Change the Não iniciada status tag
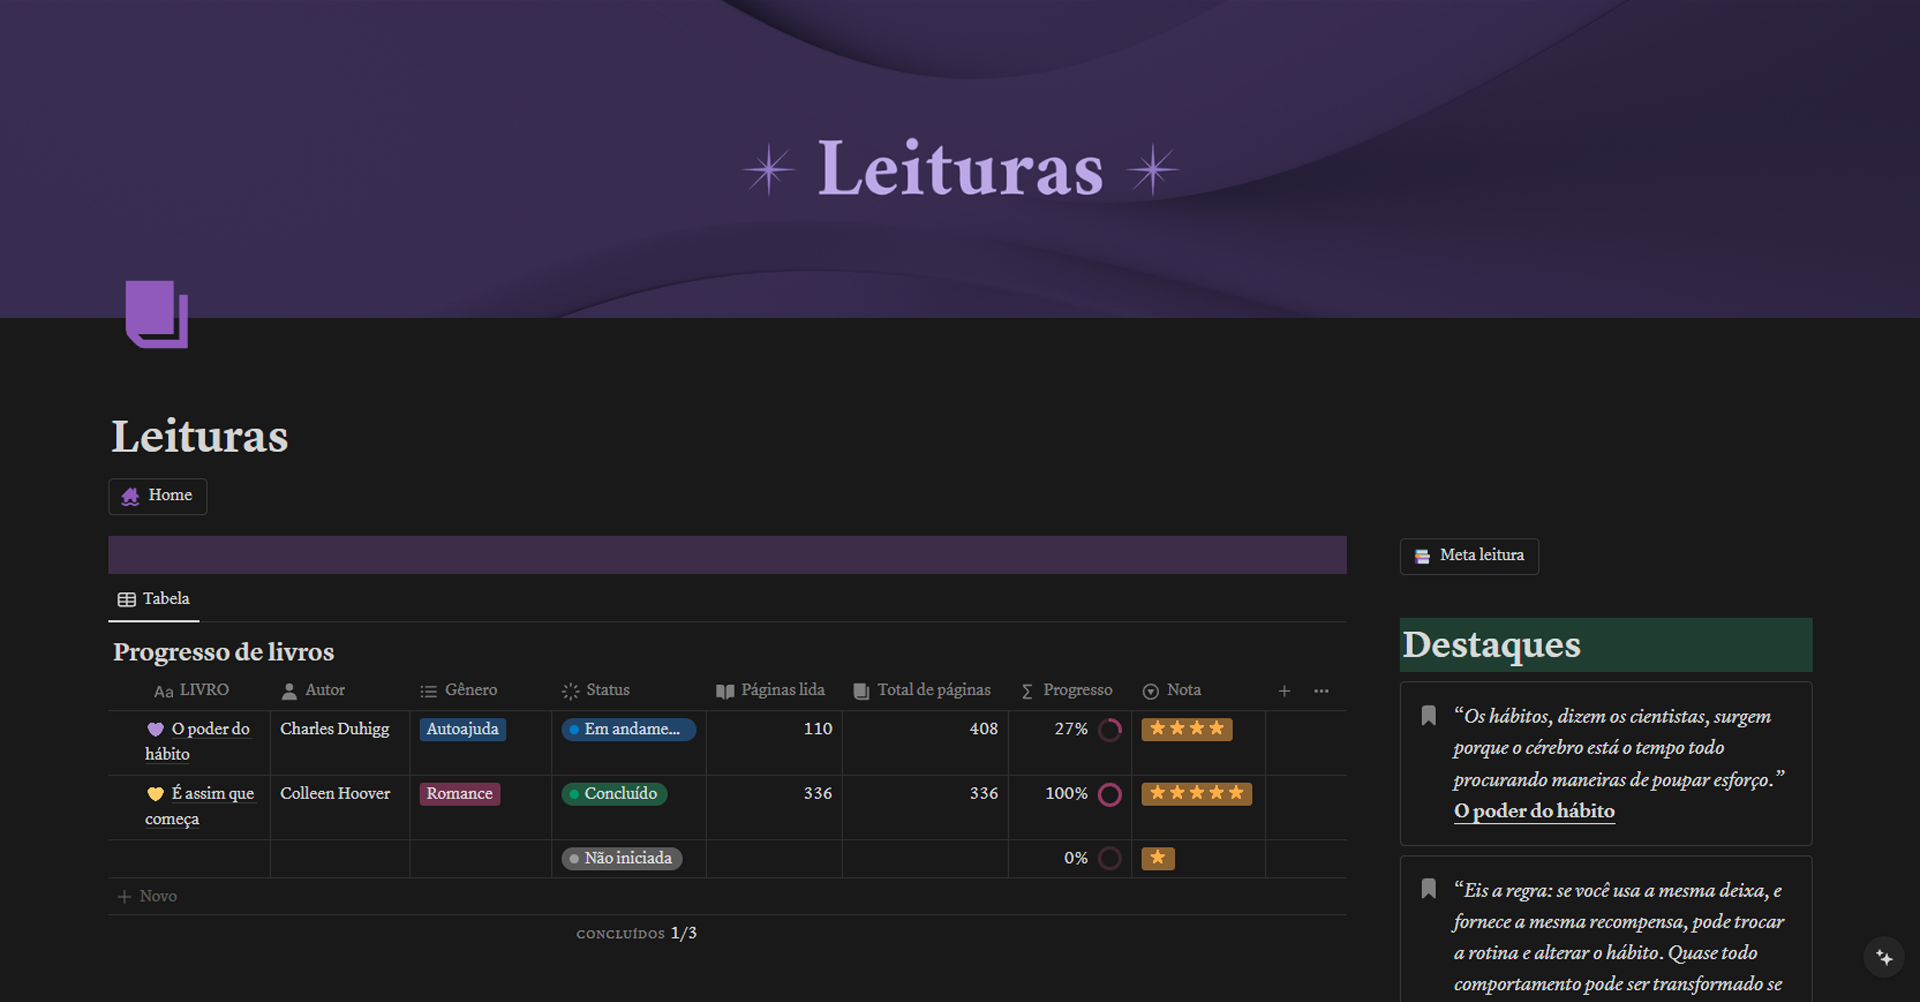The image size is (1920, 1002). (x=621, y=858)
